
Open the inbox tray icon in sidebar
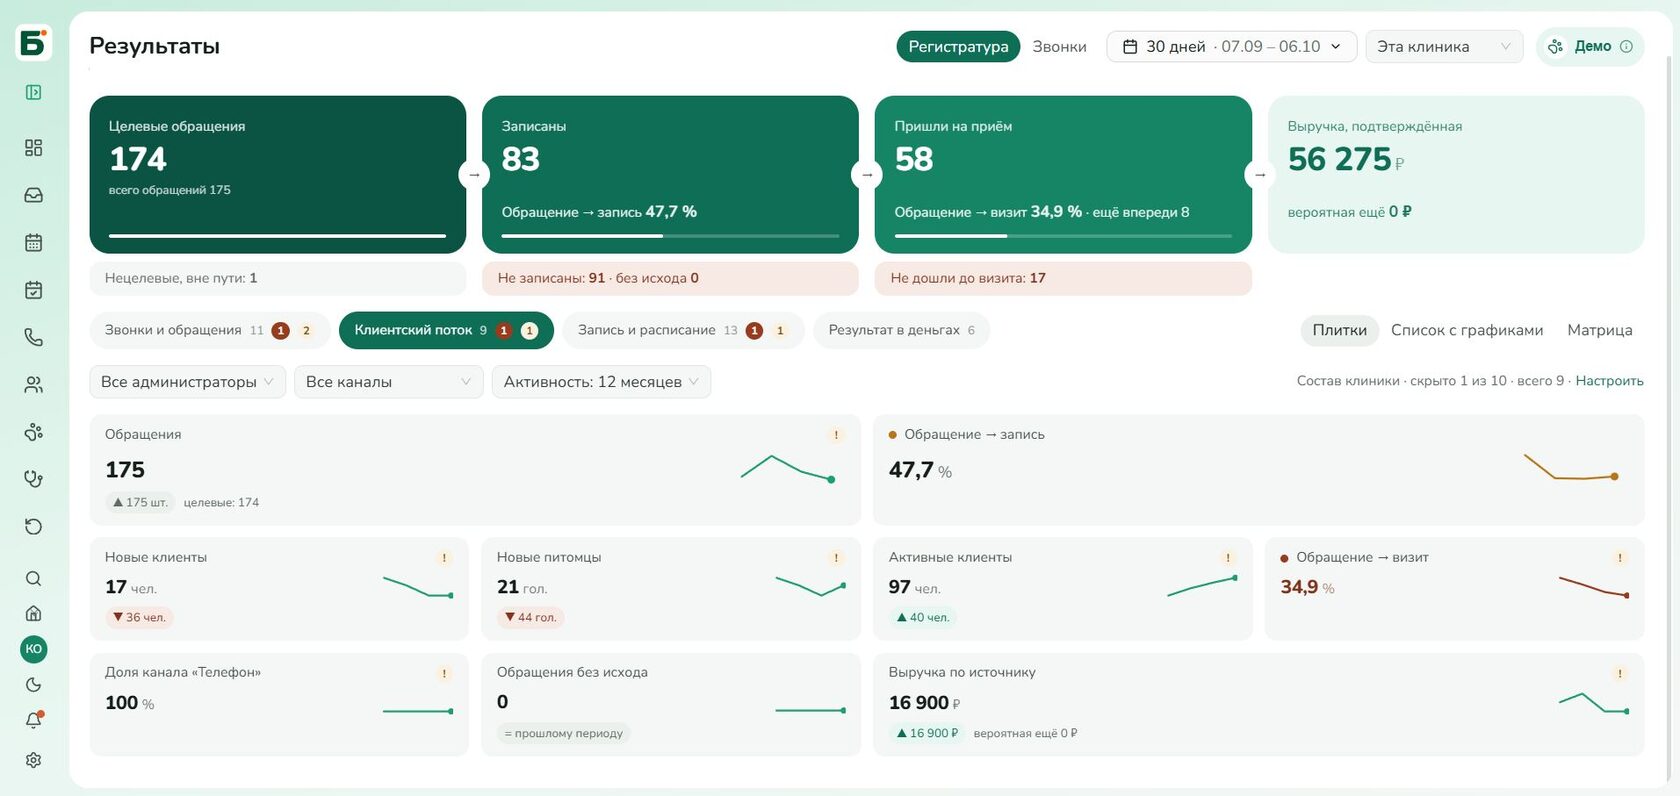[33, 195]
